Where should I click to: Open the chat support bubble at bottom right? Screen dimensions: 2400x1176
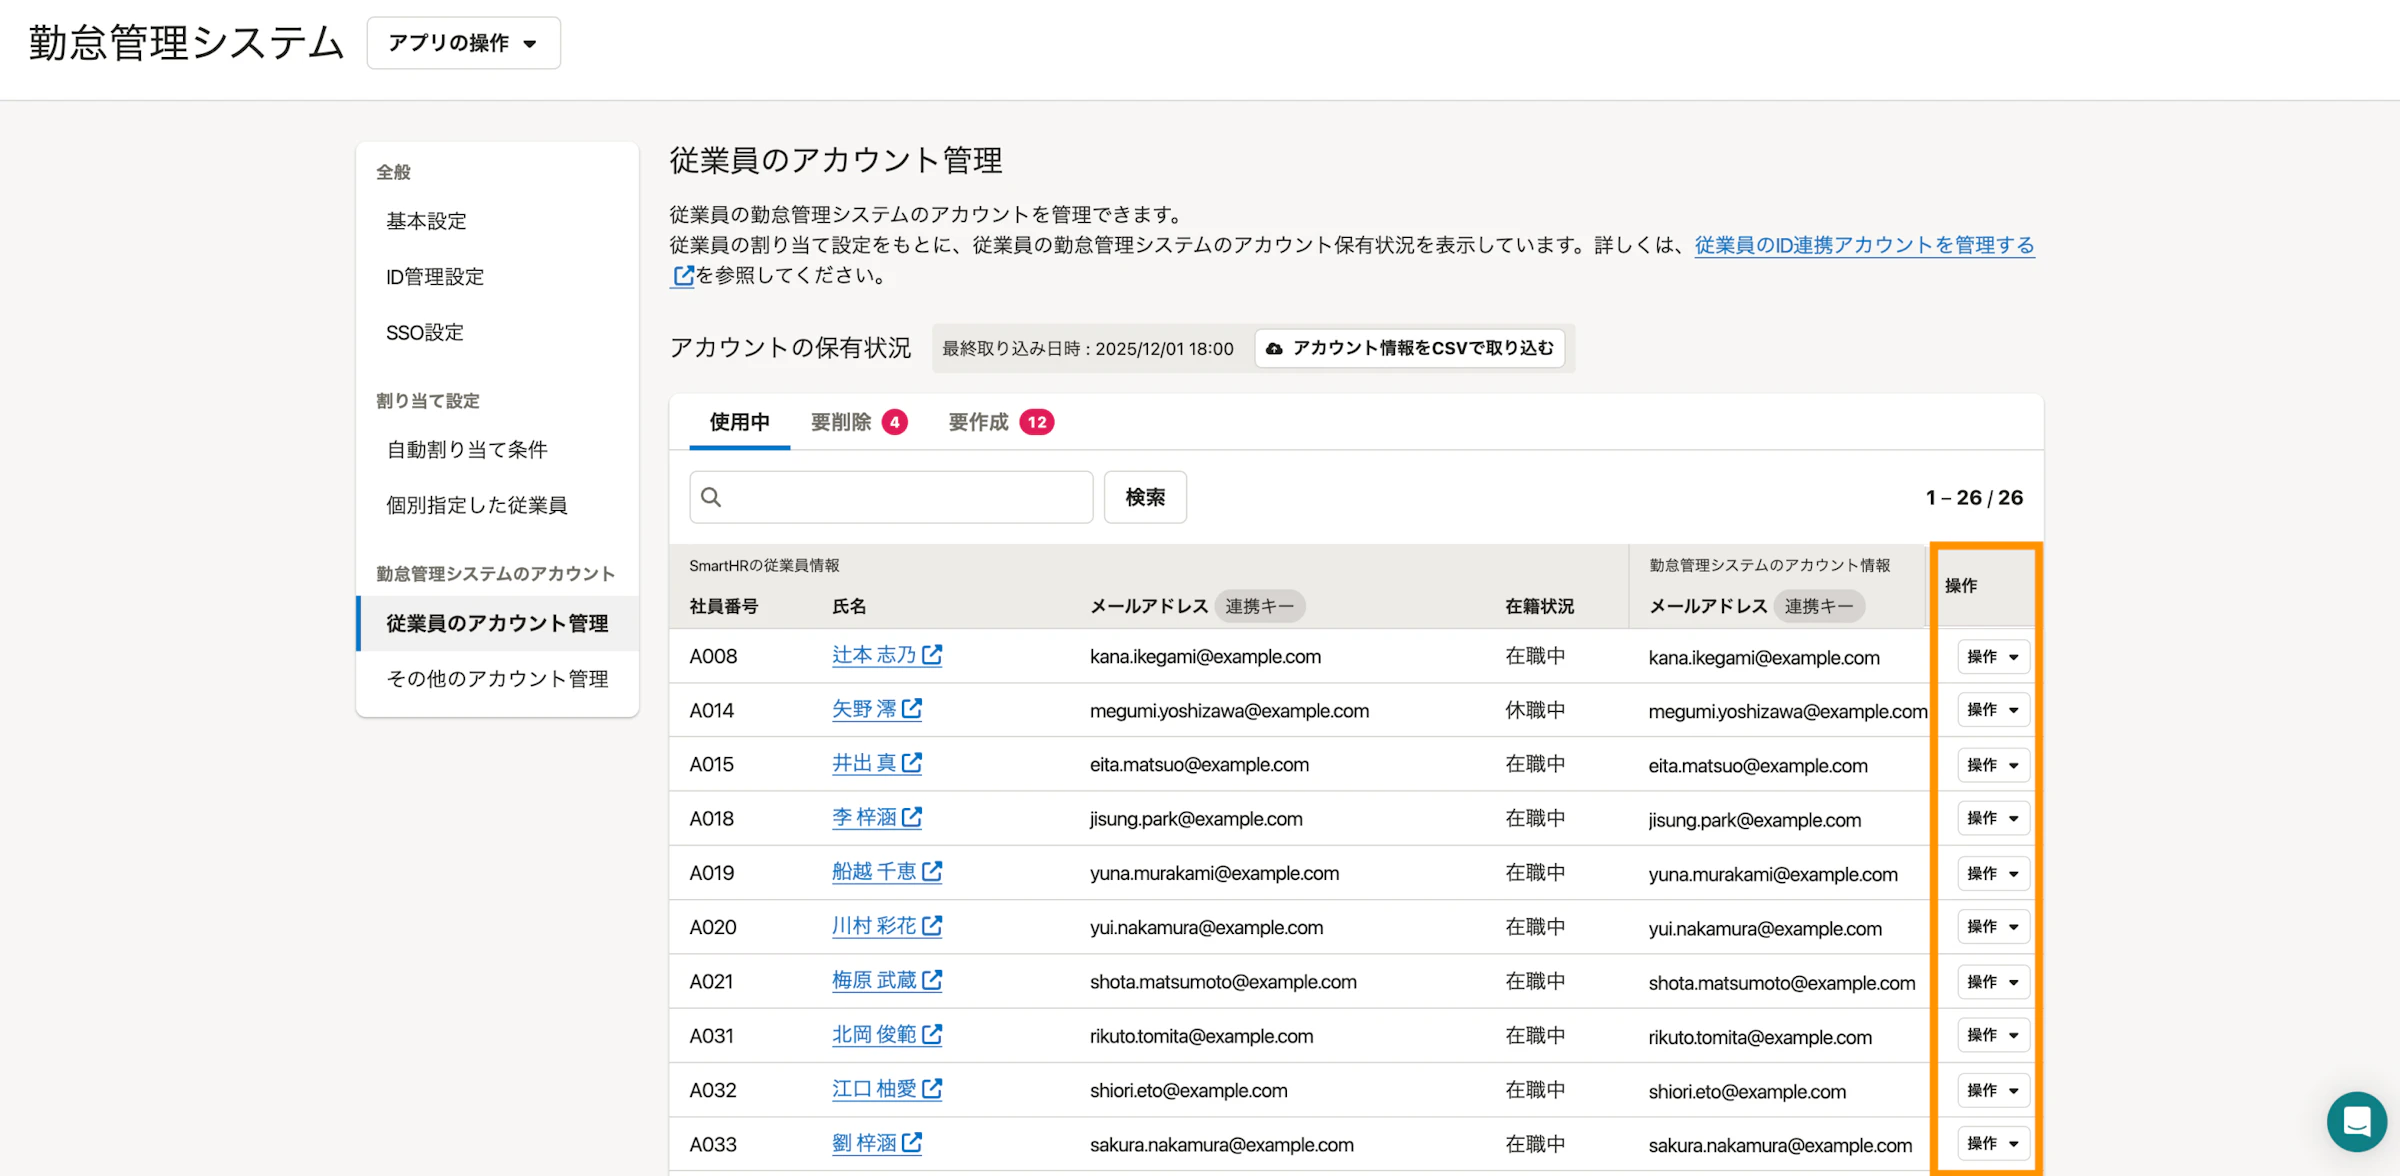[2356, 1121]
